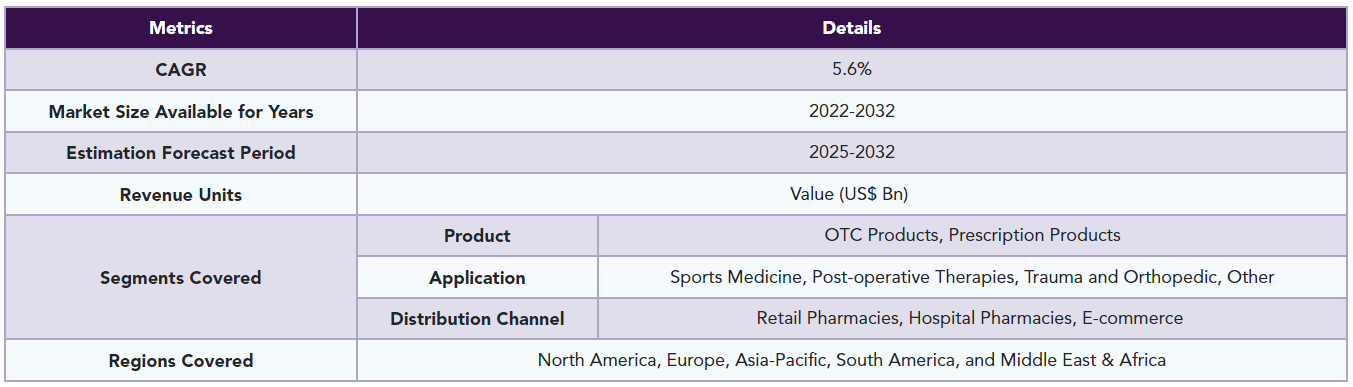Click the Value (US$ Bn) cell

(851, 194)
